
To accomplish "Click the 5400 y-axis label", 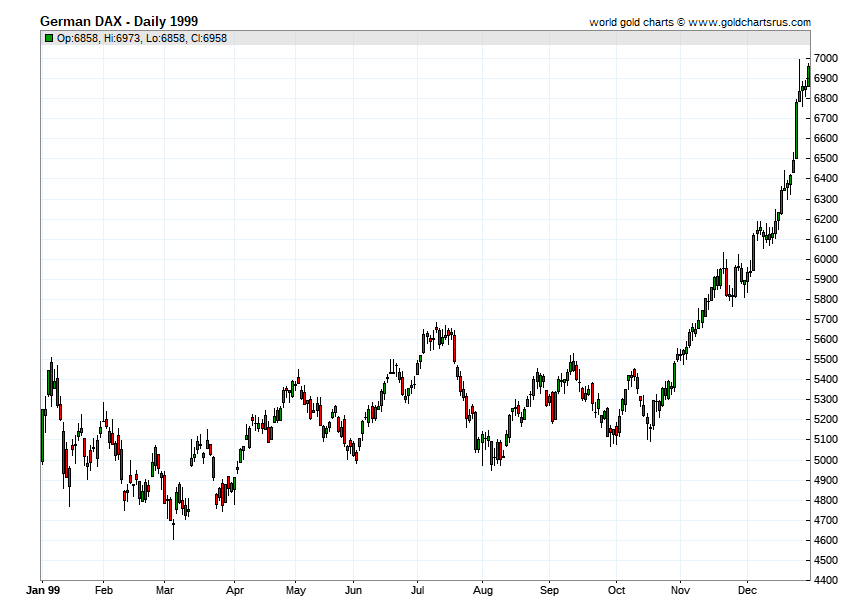I will (x=826, y=380).
